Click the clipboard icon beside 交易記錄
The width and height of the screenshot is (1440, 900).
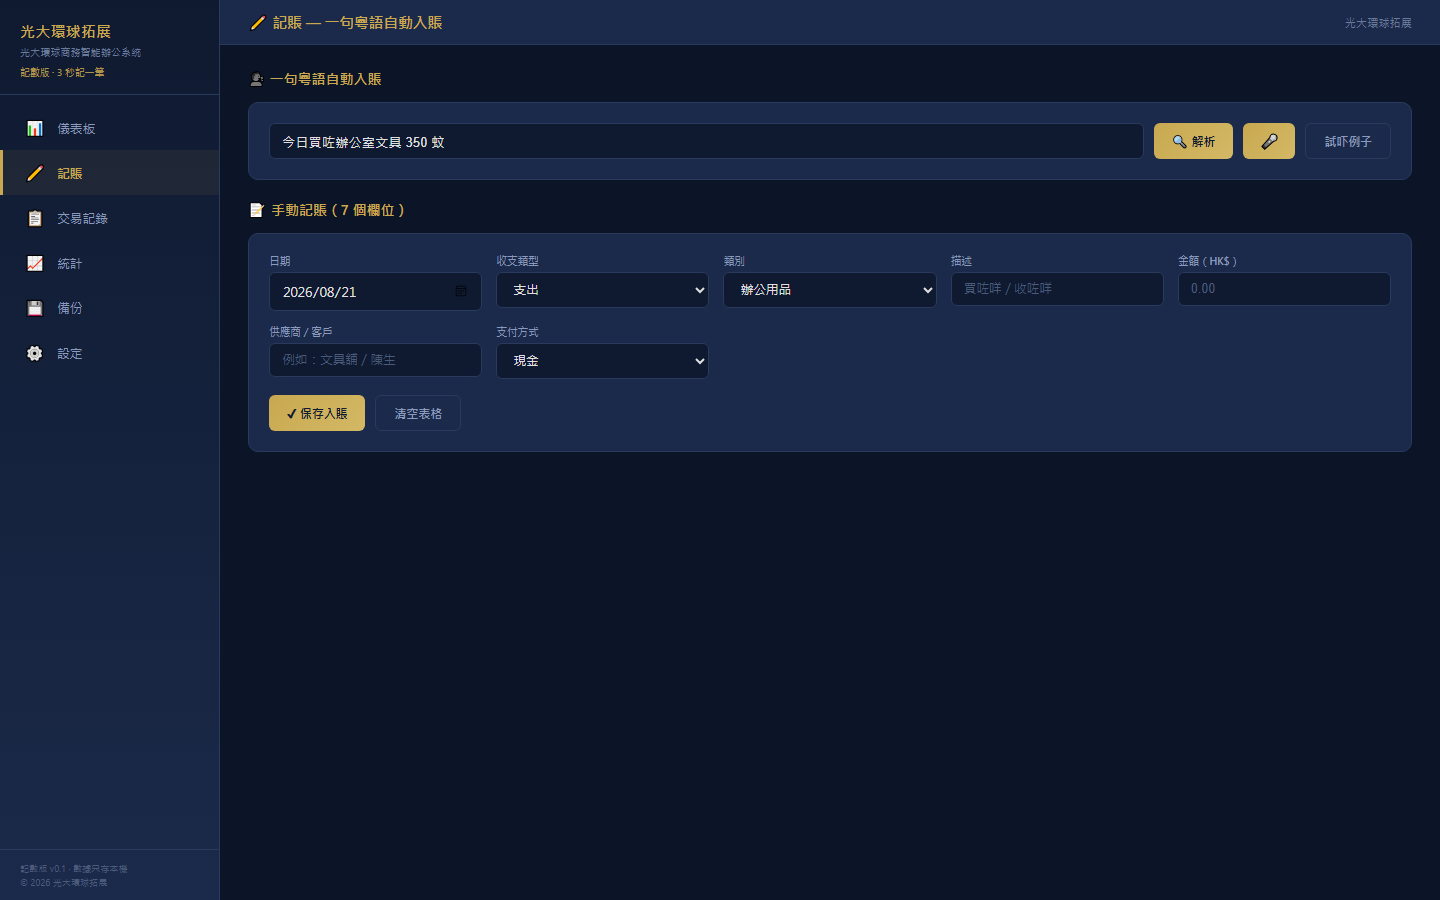(x=35, y=218)
